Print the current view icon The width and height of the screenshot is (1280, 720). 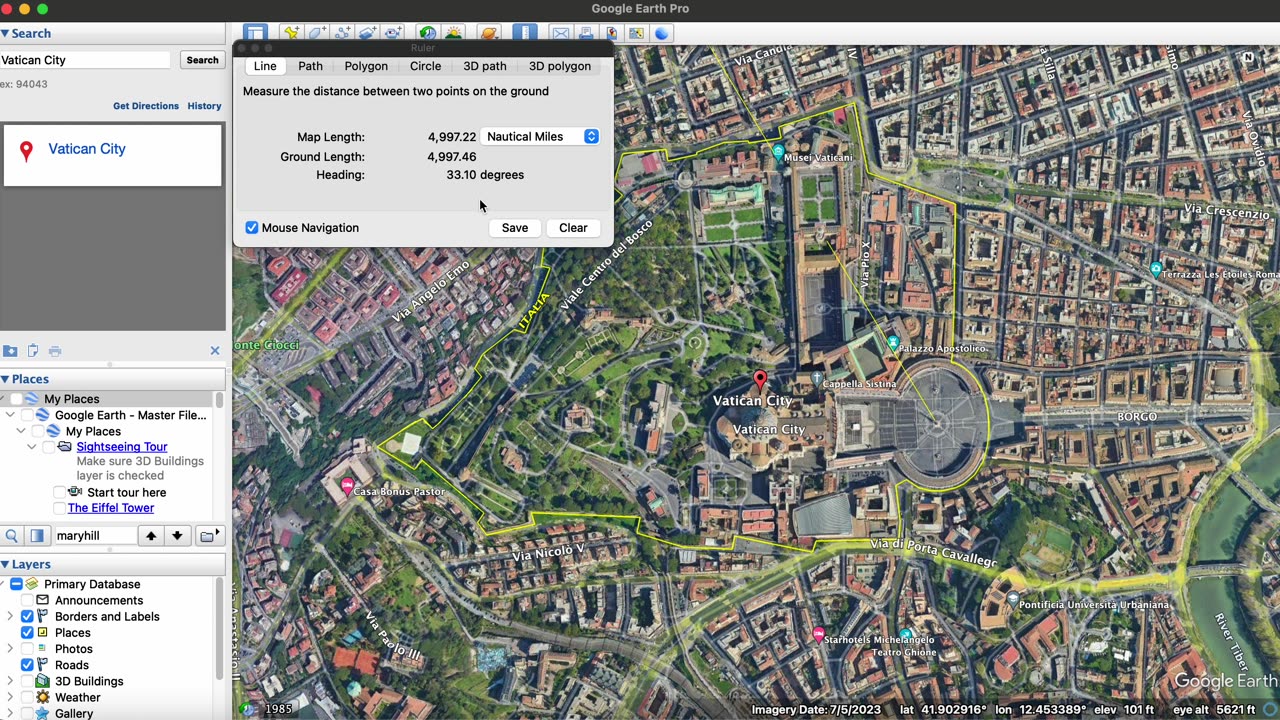586,33
